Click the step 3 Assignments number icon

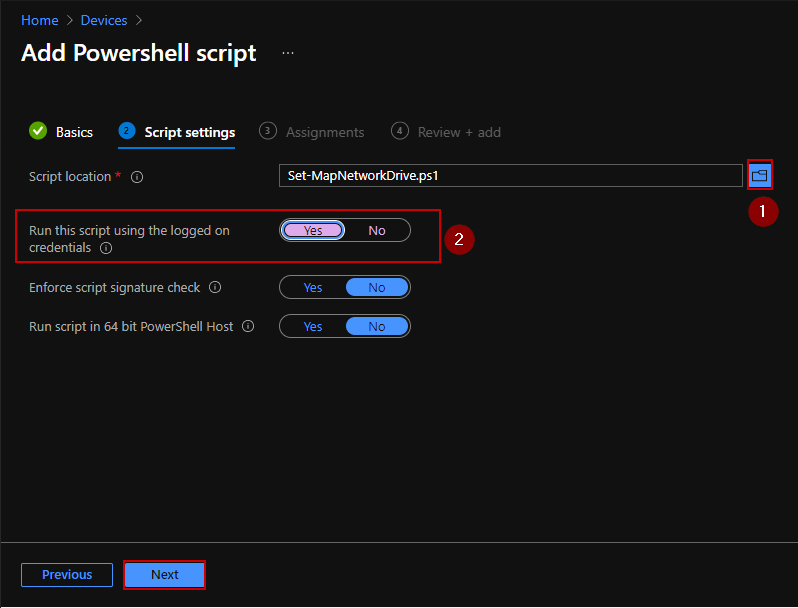click(x=267, y=131)
